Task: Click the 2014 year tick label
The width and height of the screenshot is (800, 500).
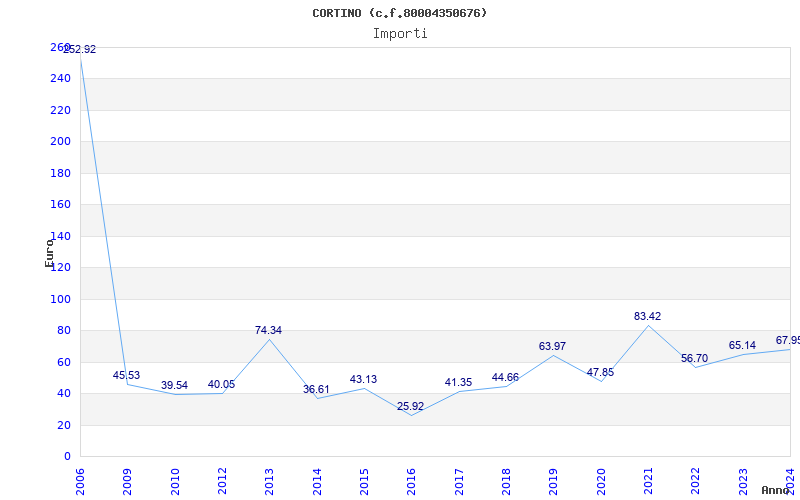Action: point(317,482)
